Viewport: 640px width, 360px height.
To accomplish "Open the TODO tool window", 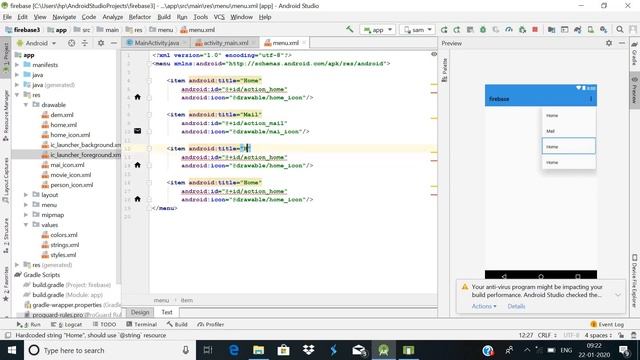I will click(104, 324).
